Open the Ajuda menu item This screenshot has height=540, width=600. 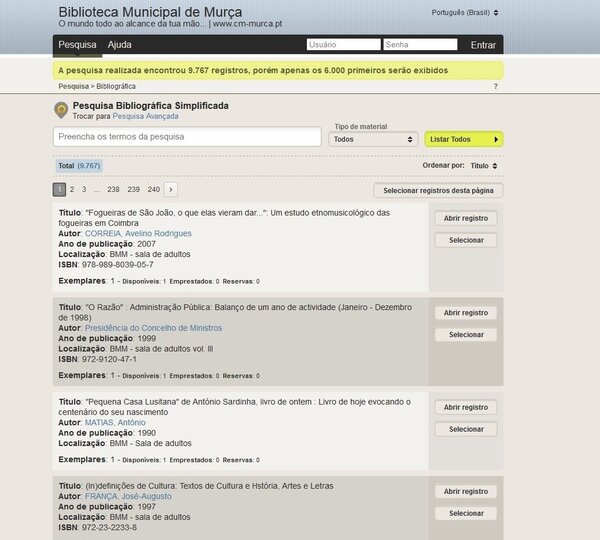(x=119, y=45)
